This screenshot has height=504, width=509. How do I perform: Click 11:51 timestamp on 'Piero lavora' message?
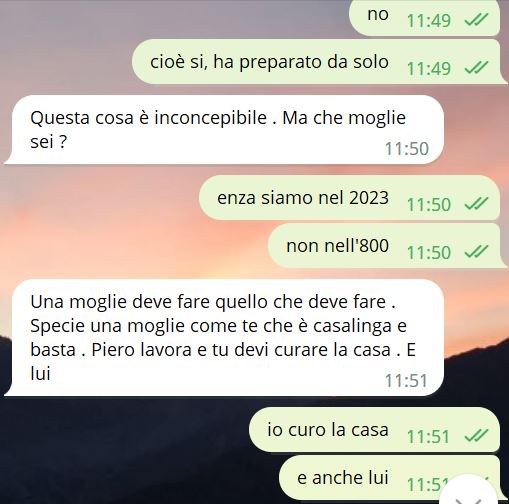click(x=406, y=381)
